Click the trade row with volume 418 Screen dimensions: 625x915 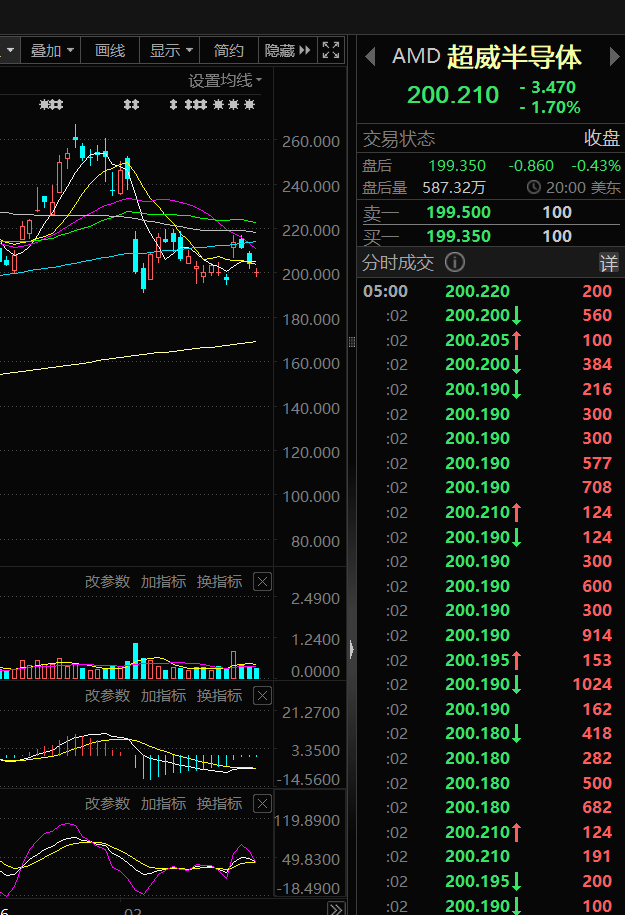point(490,733)
